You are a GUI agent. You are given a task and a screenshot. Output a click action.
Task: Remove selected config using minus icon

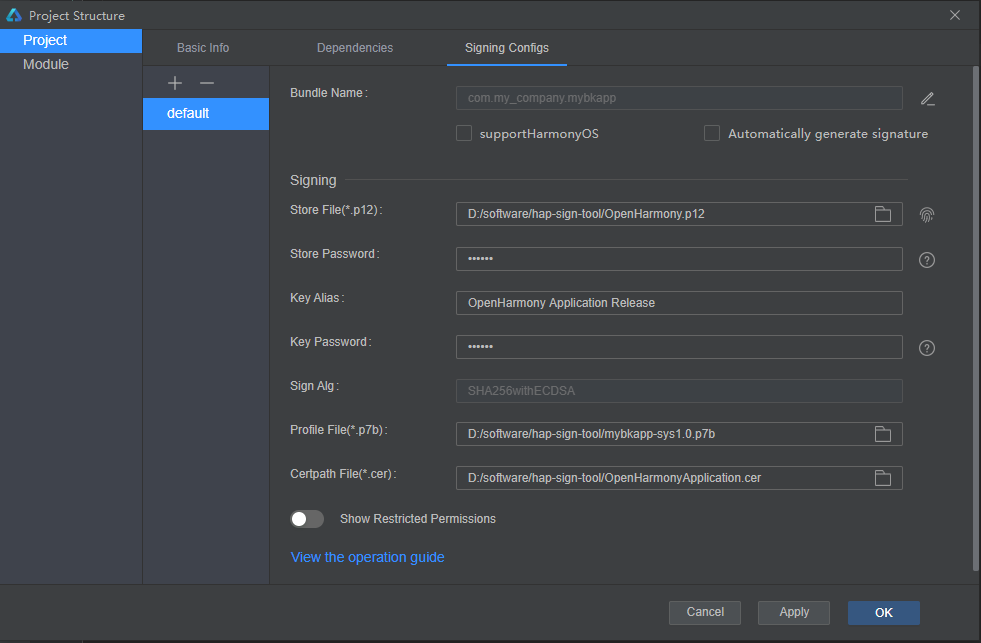(206, 83)
